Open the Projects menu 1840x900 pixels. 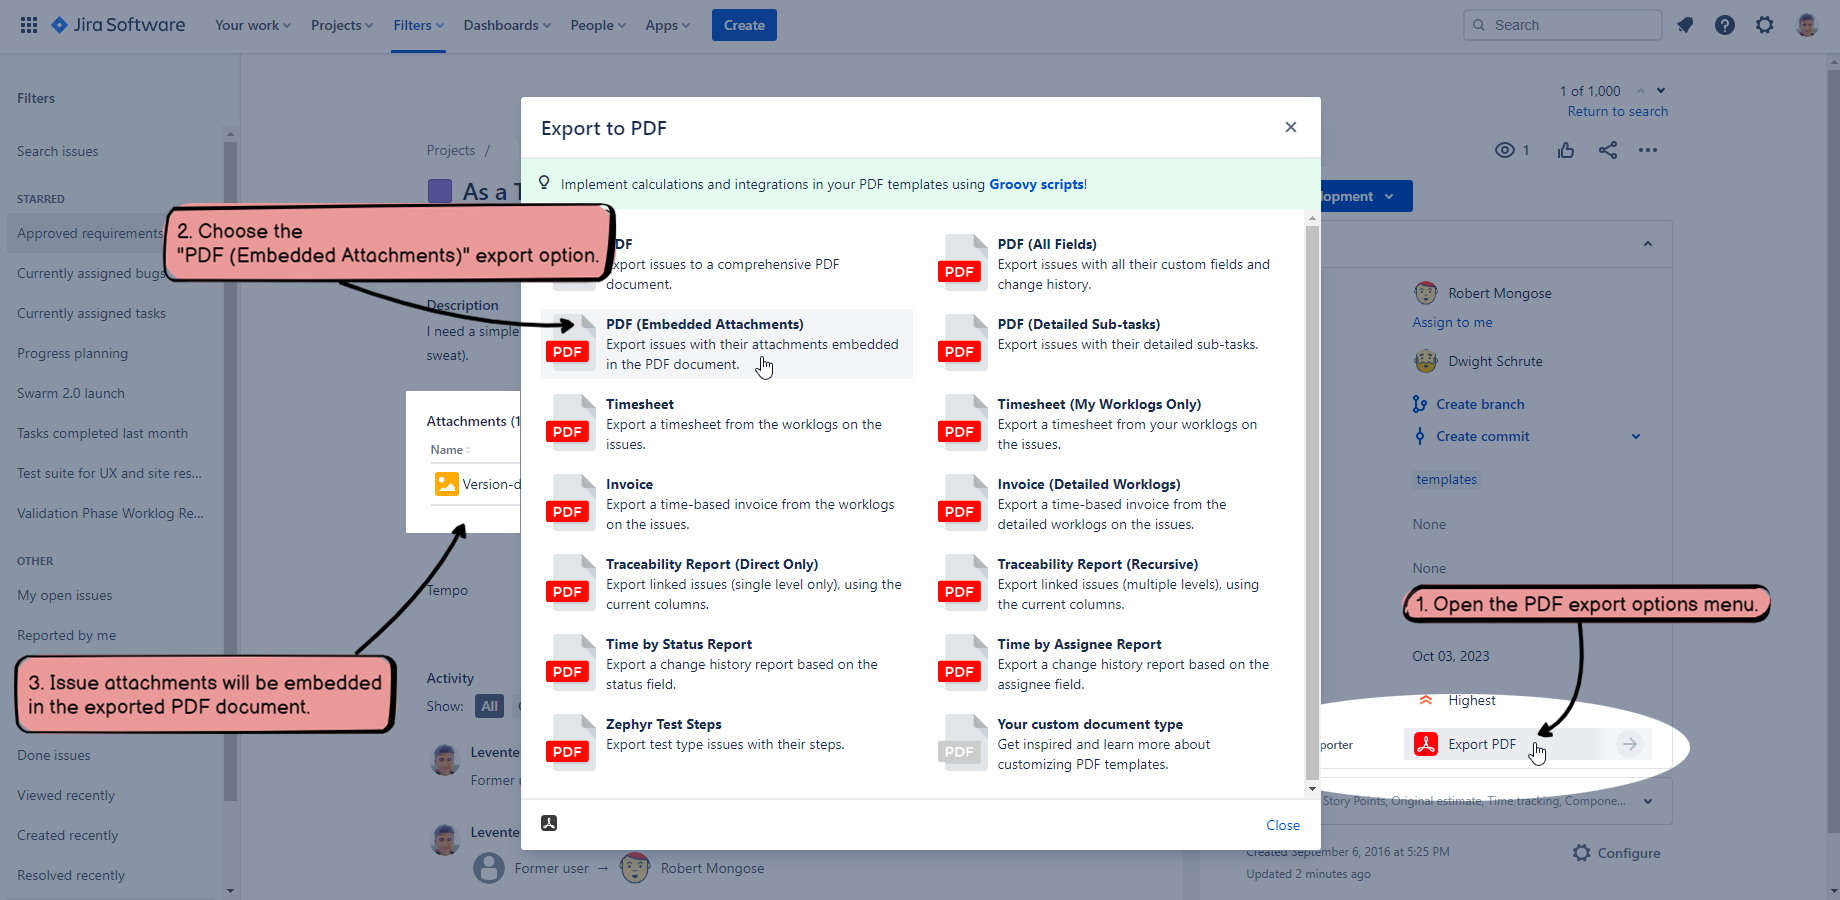tap(341, 25)
